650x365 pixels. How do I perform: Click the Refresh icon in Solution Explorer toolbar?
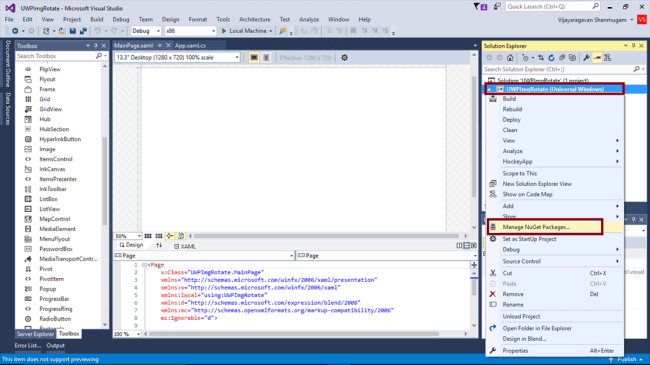[551, 58]
